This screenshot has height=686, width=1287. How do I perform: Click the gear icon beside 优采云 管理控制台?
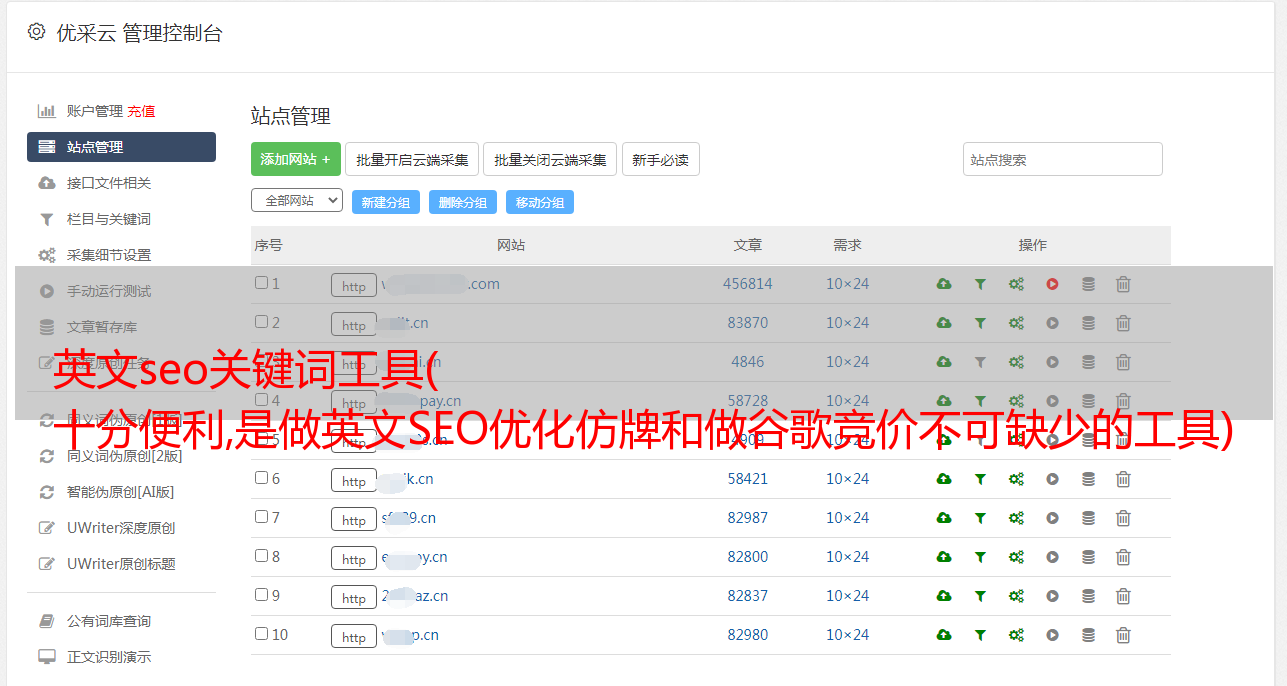coord(36,32)
